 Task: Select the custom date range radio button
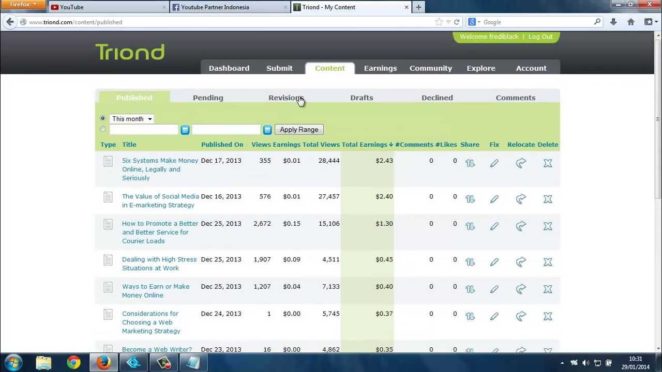pos(103,129)
